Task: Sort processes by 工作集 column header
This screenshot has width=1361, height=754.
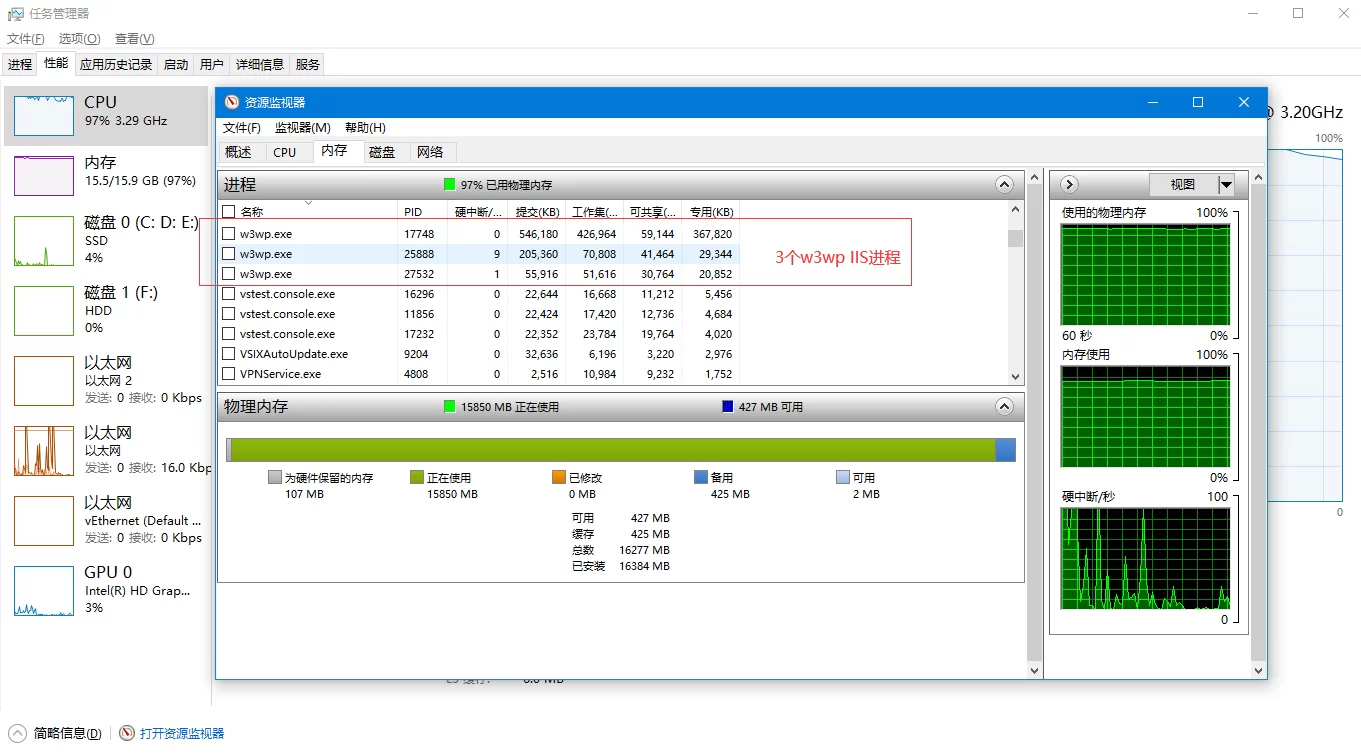Action: (x=593, y=212)
